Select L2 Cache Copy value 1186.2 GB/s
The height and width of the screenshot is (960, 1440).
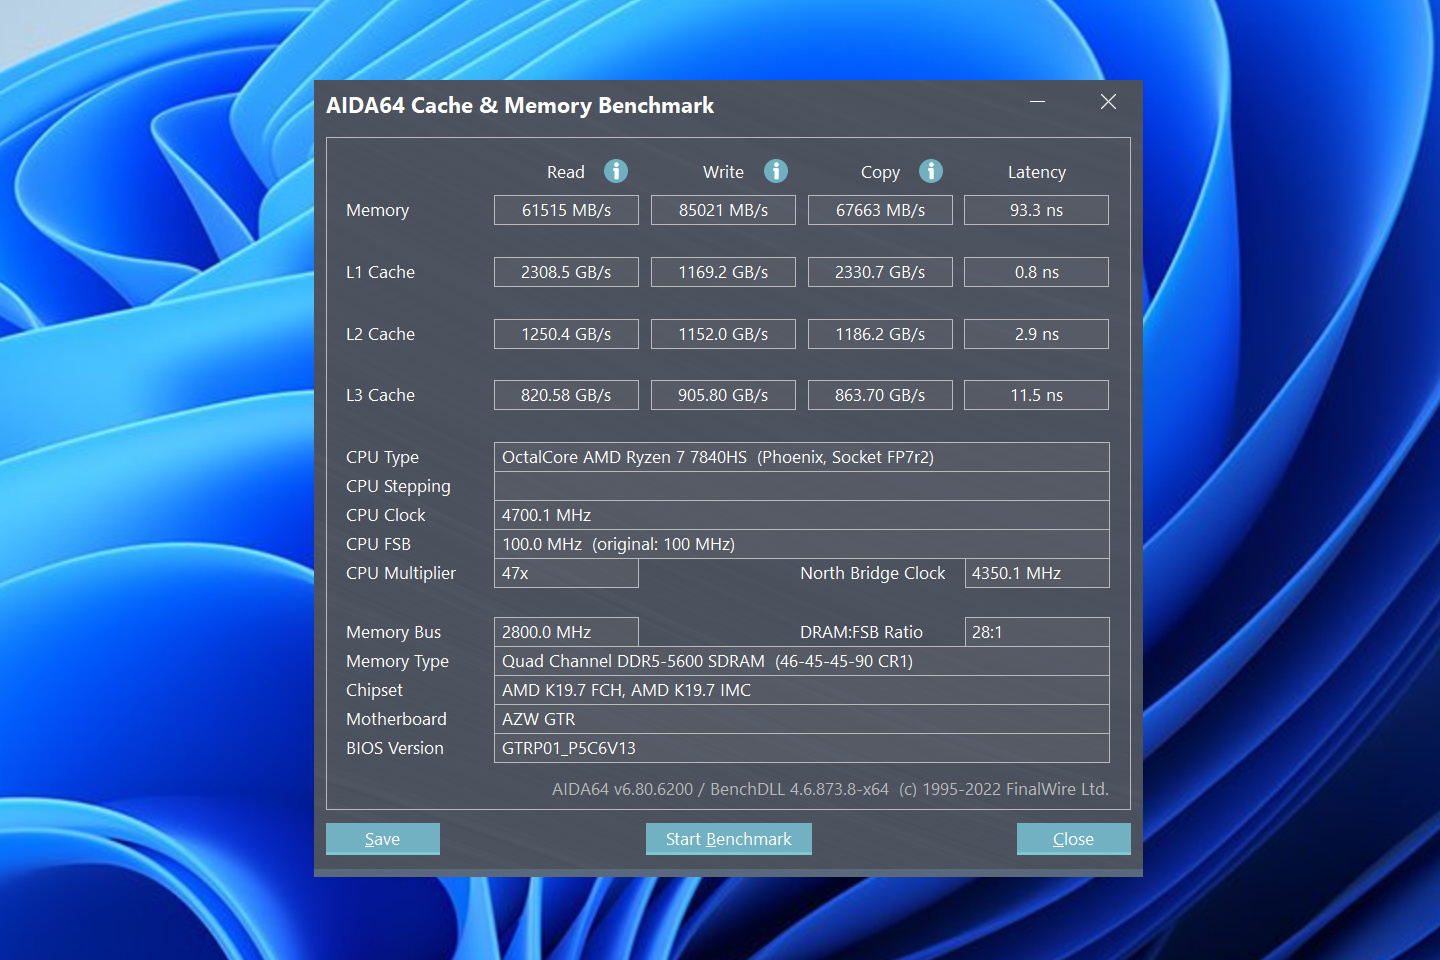[880, 334]
